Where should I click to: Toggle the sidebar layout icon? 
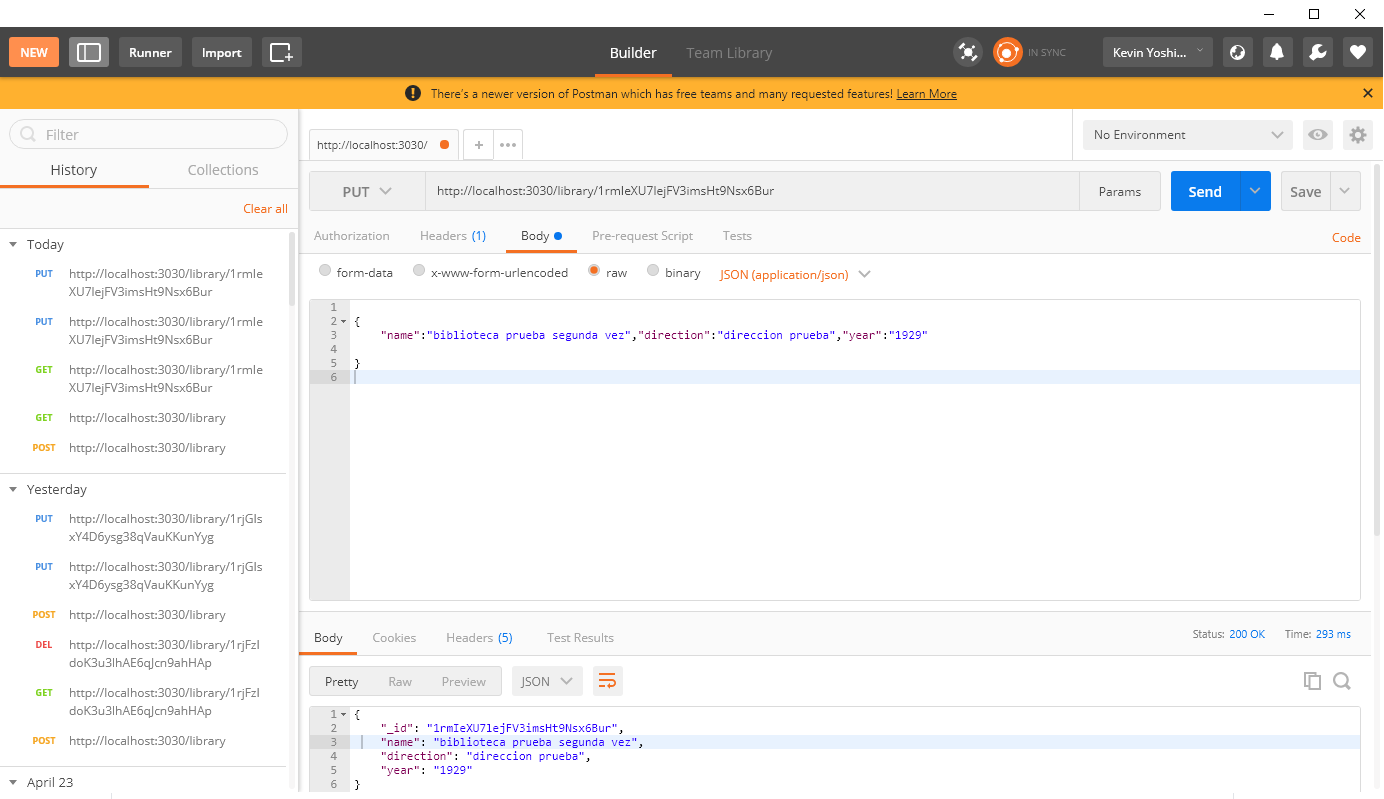(x=88, y=51)
